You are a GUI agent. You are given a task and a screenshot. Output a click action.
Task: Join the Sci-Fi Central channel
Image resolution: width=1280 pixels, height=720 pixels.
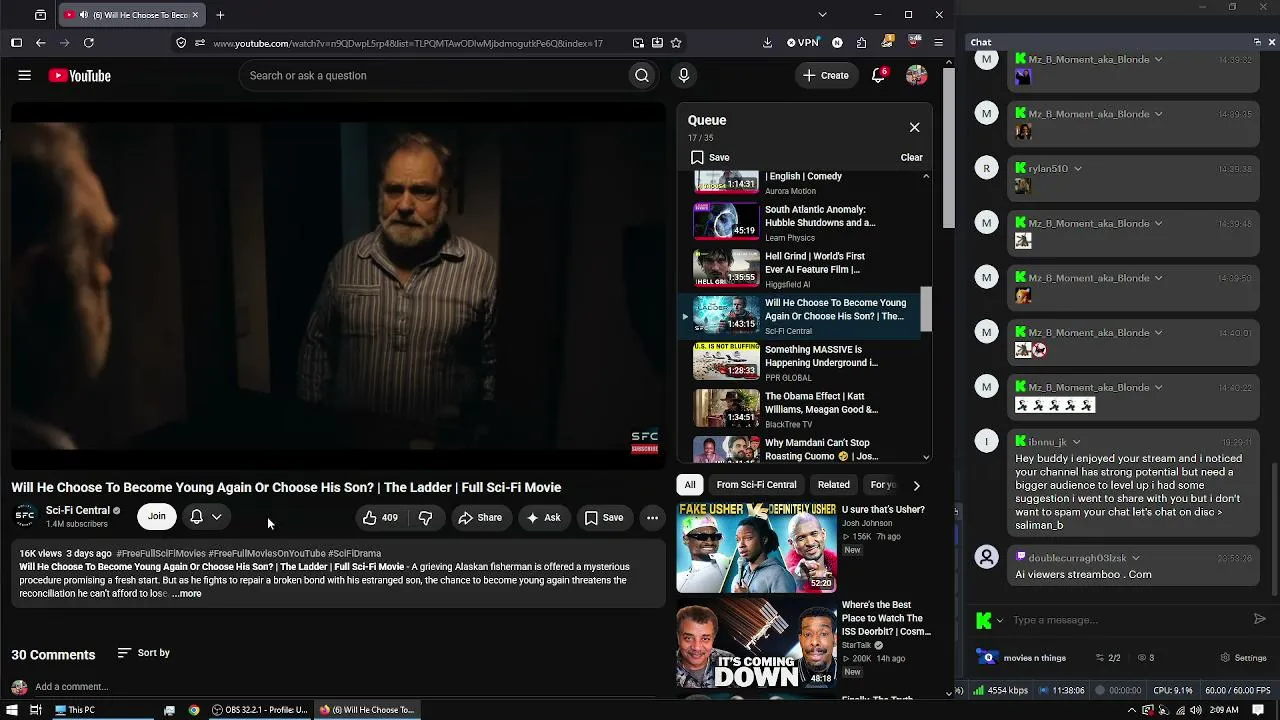click(157, 516)
